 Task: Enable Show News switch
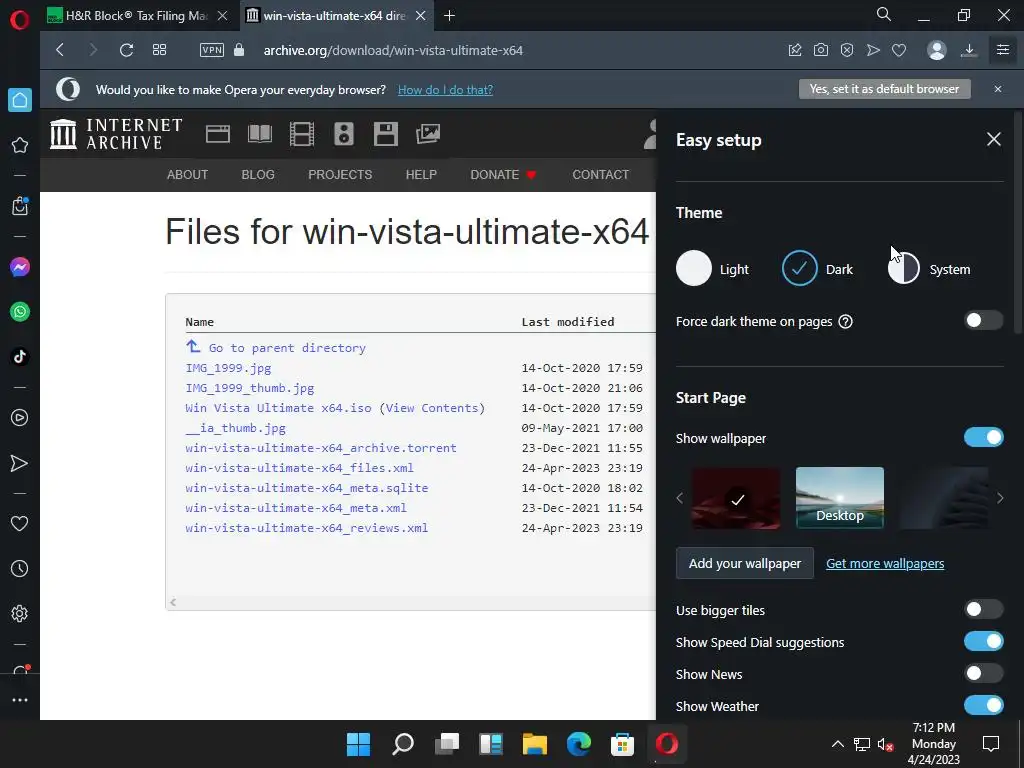[x=983, y=673]
